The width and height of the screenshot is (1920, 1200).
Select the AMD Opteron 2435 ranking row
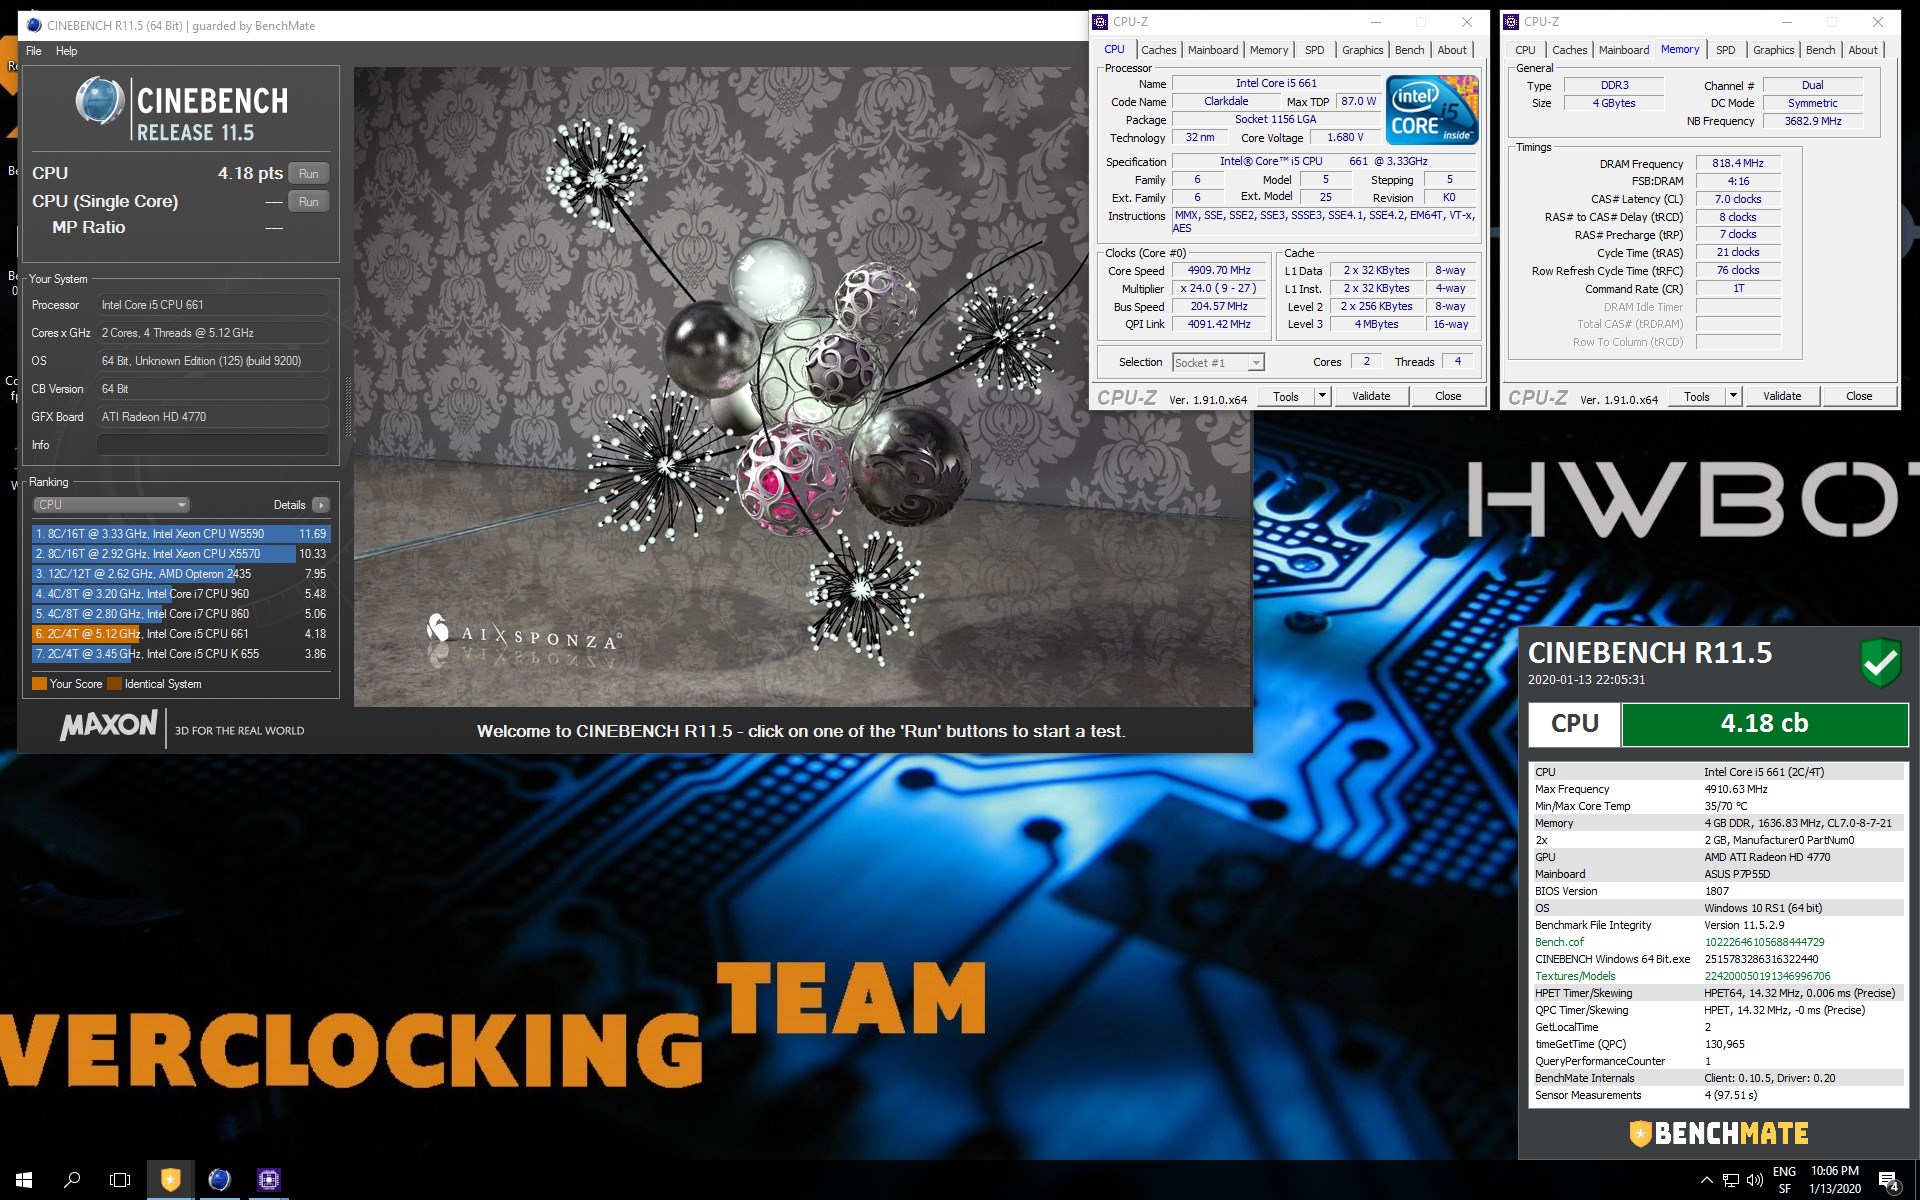tap(181, 574)
